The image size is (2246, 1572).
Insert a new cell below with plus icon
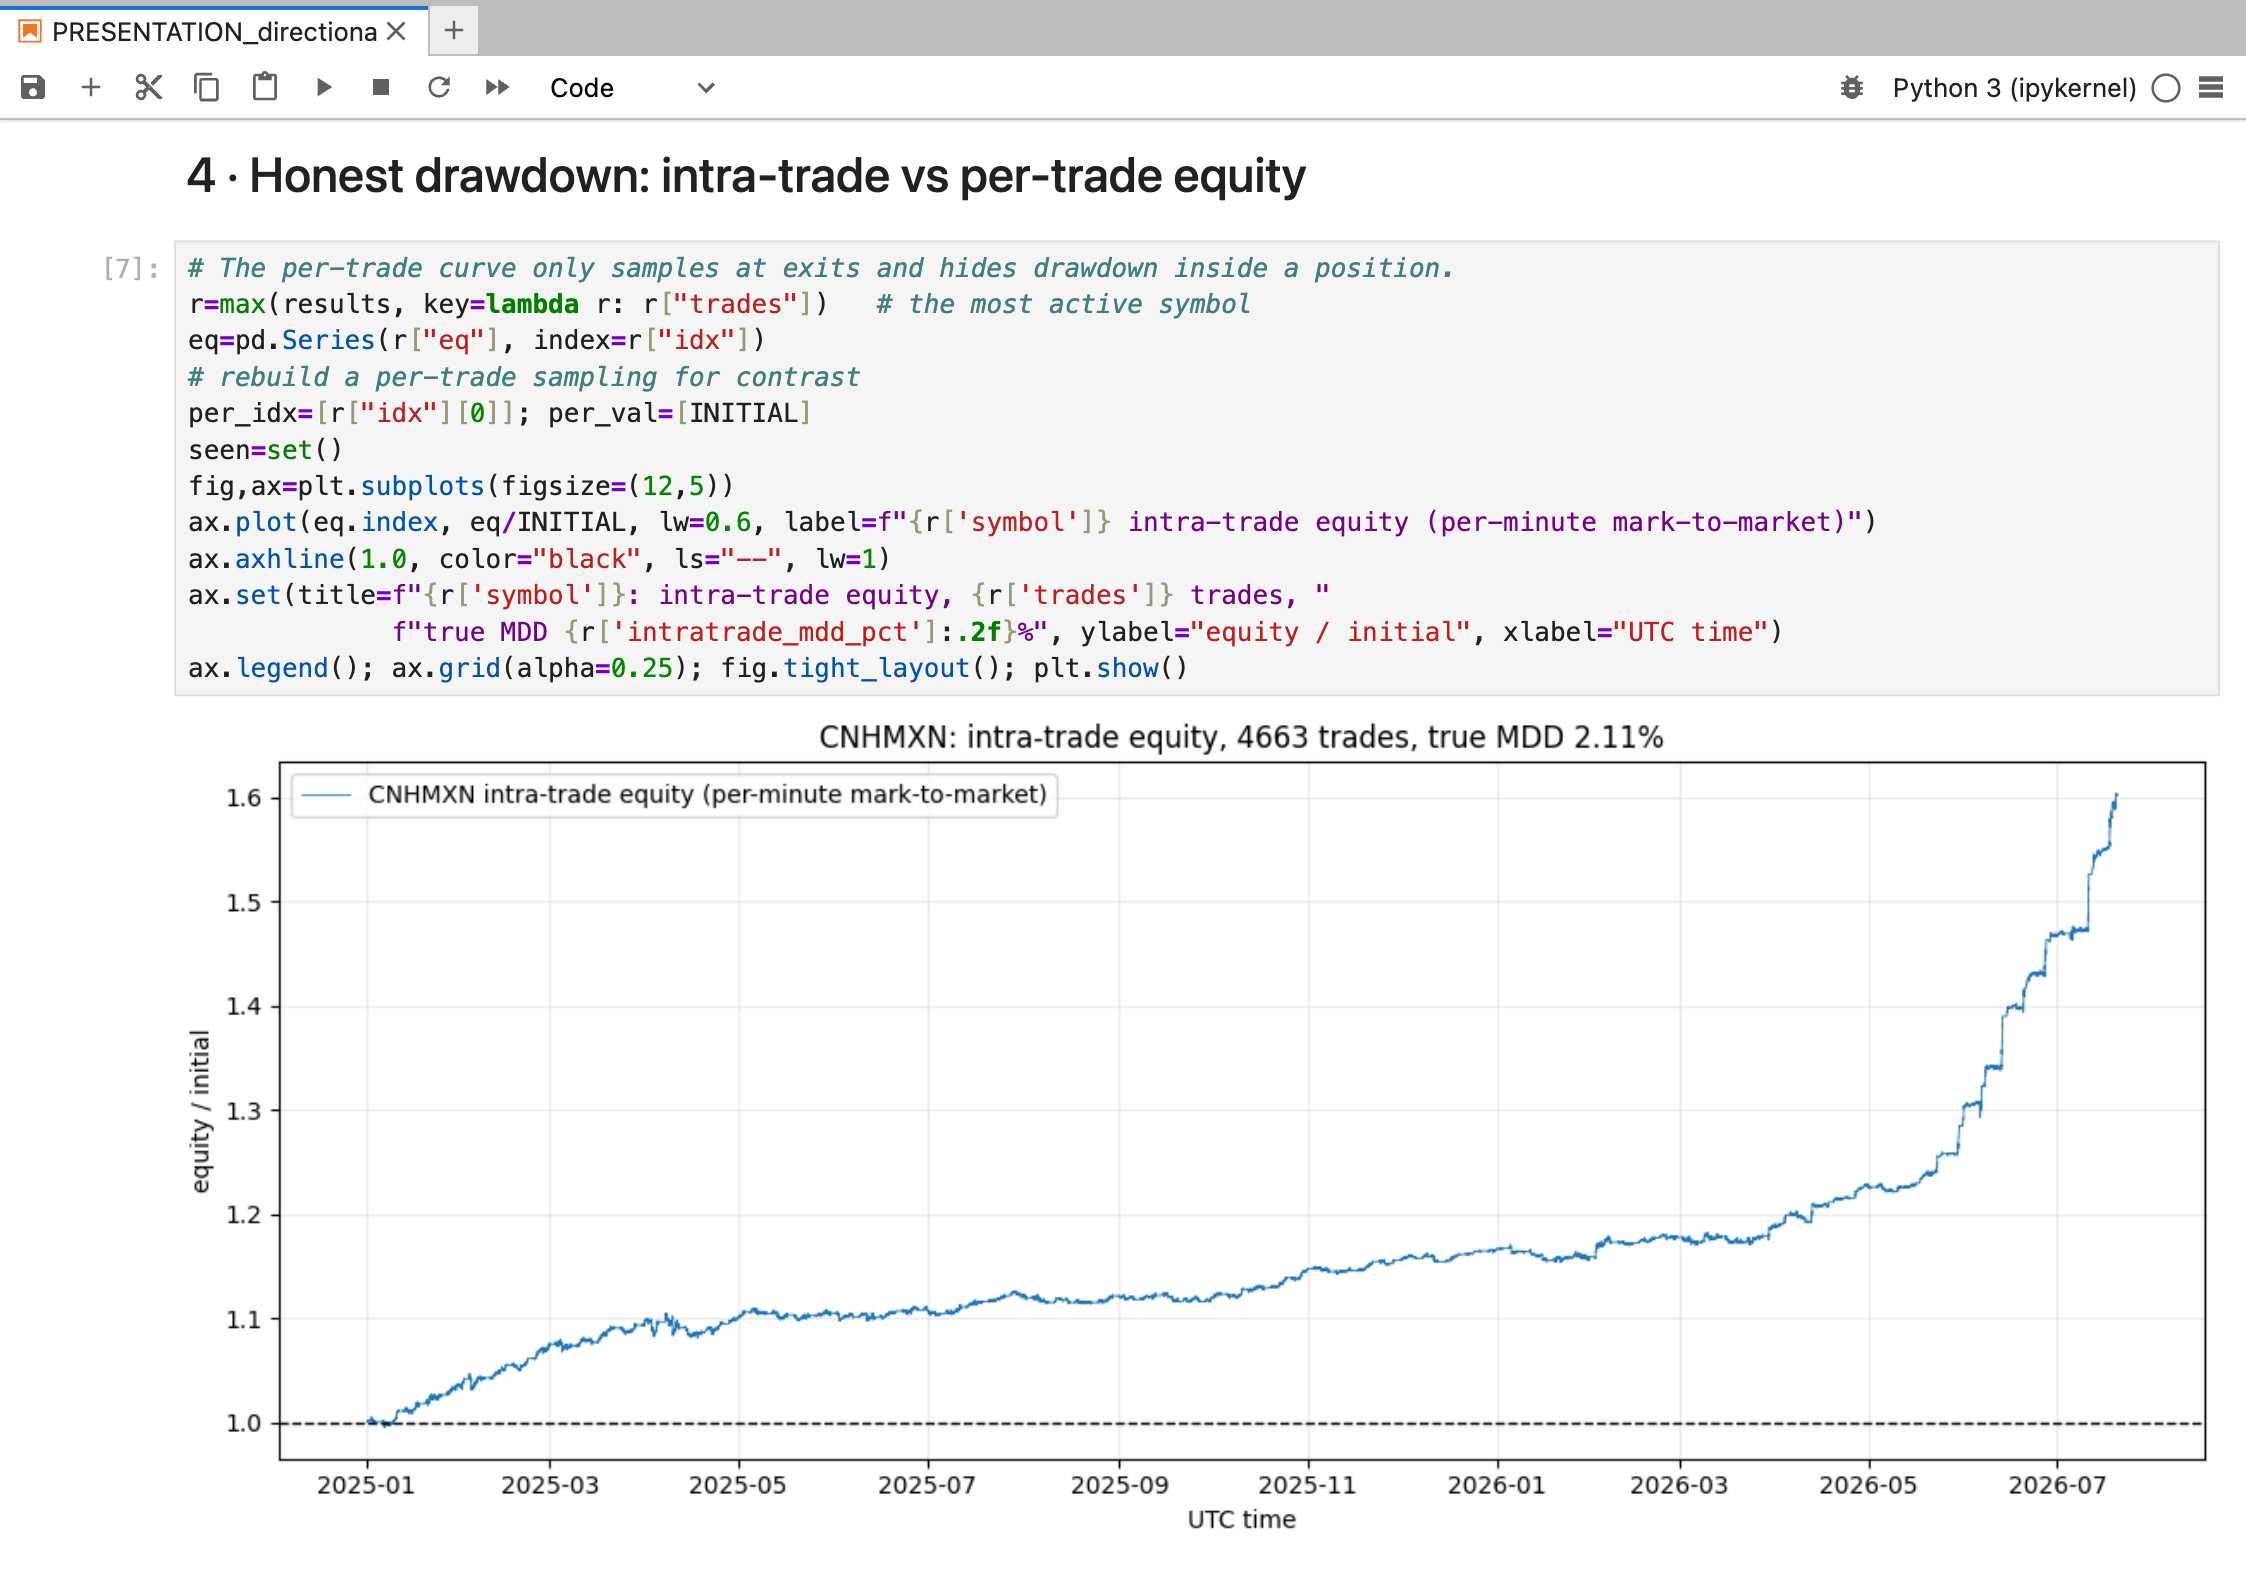click(91, 88)
